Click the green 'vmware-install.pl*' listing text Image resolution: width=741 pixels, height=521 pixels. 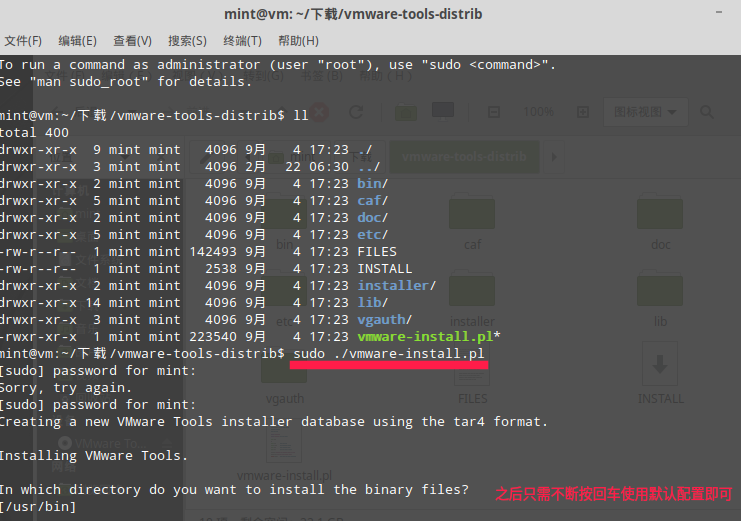tap(429, 337)
